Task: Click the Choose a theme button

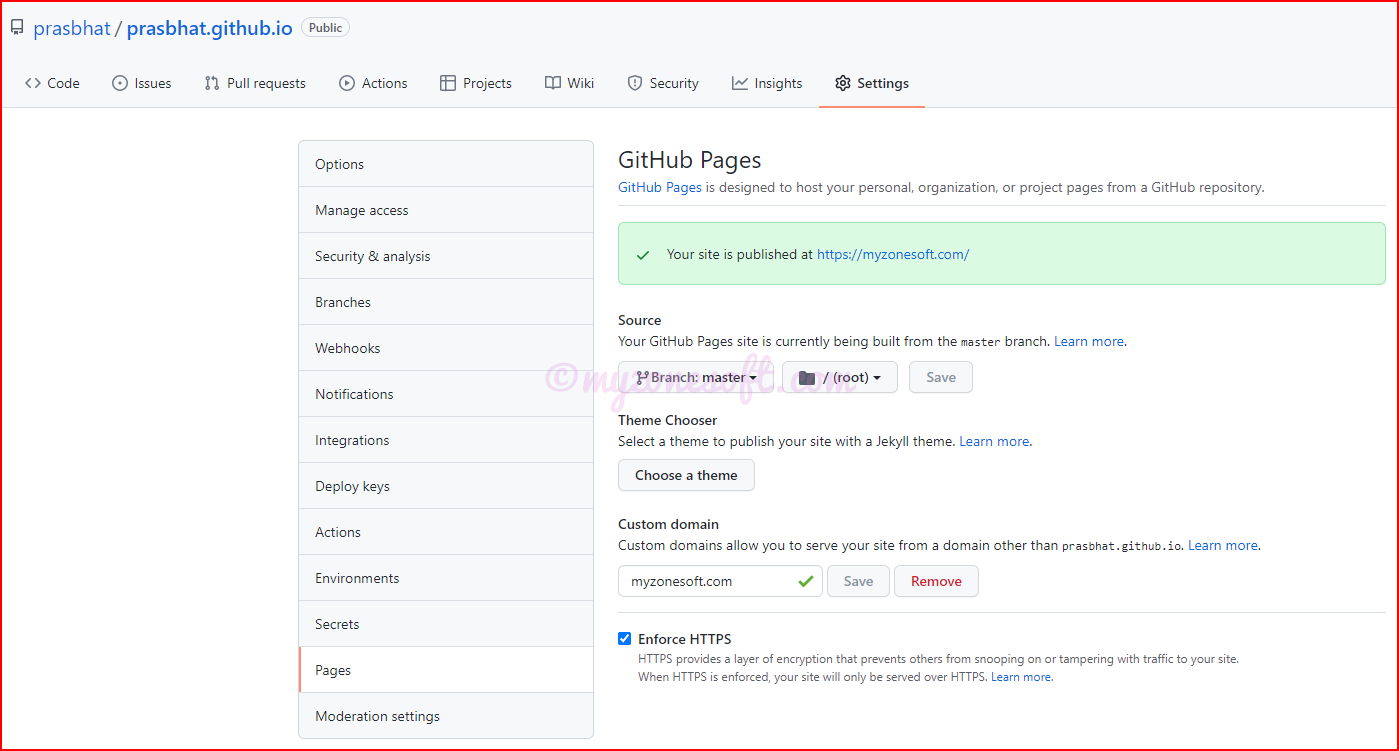Action: pos(686,475)
